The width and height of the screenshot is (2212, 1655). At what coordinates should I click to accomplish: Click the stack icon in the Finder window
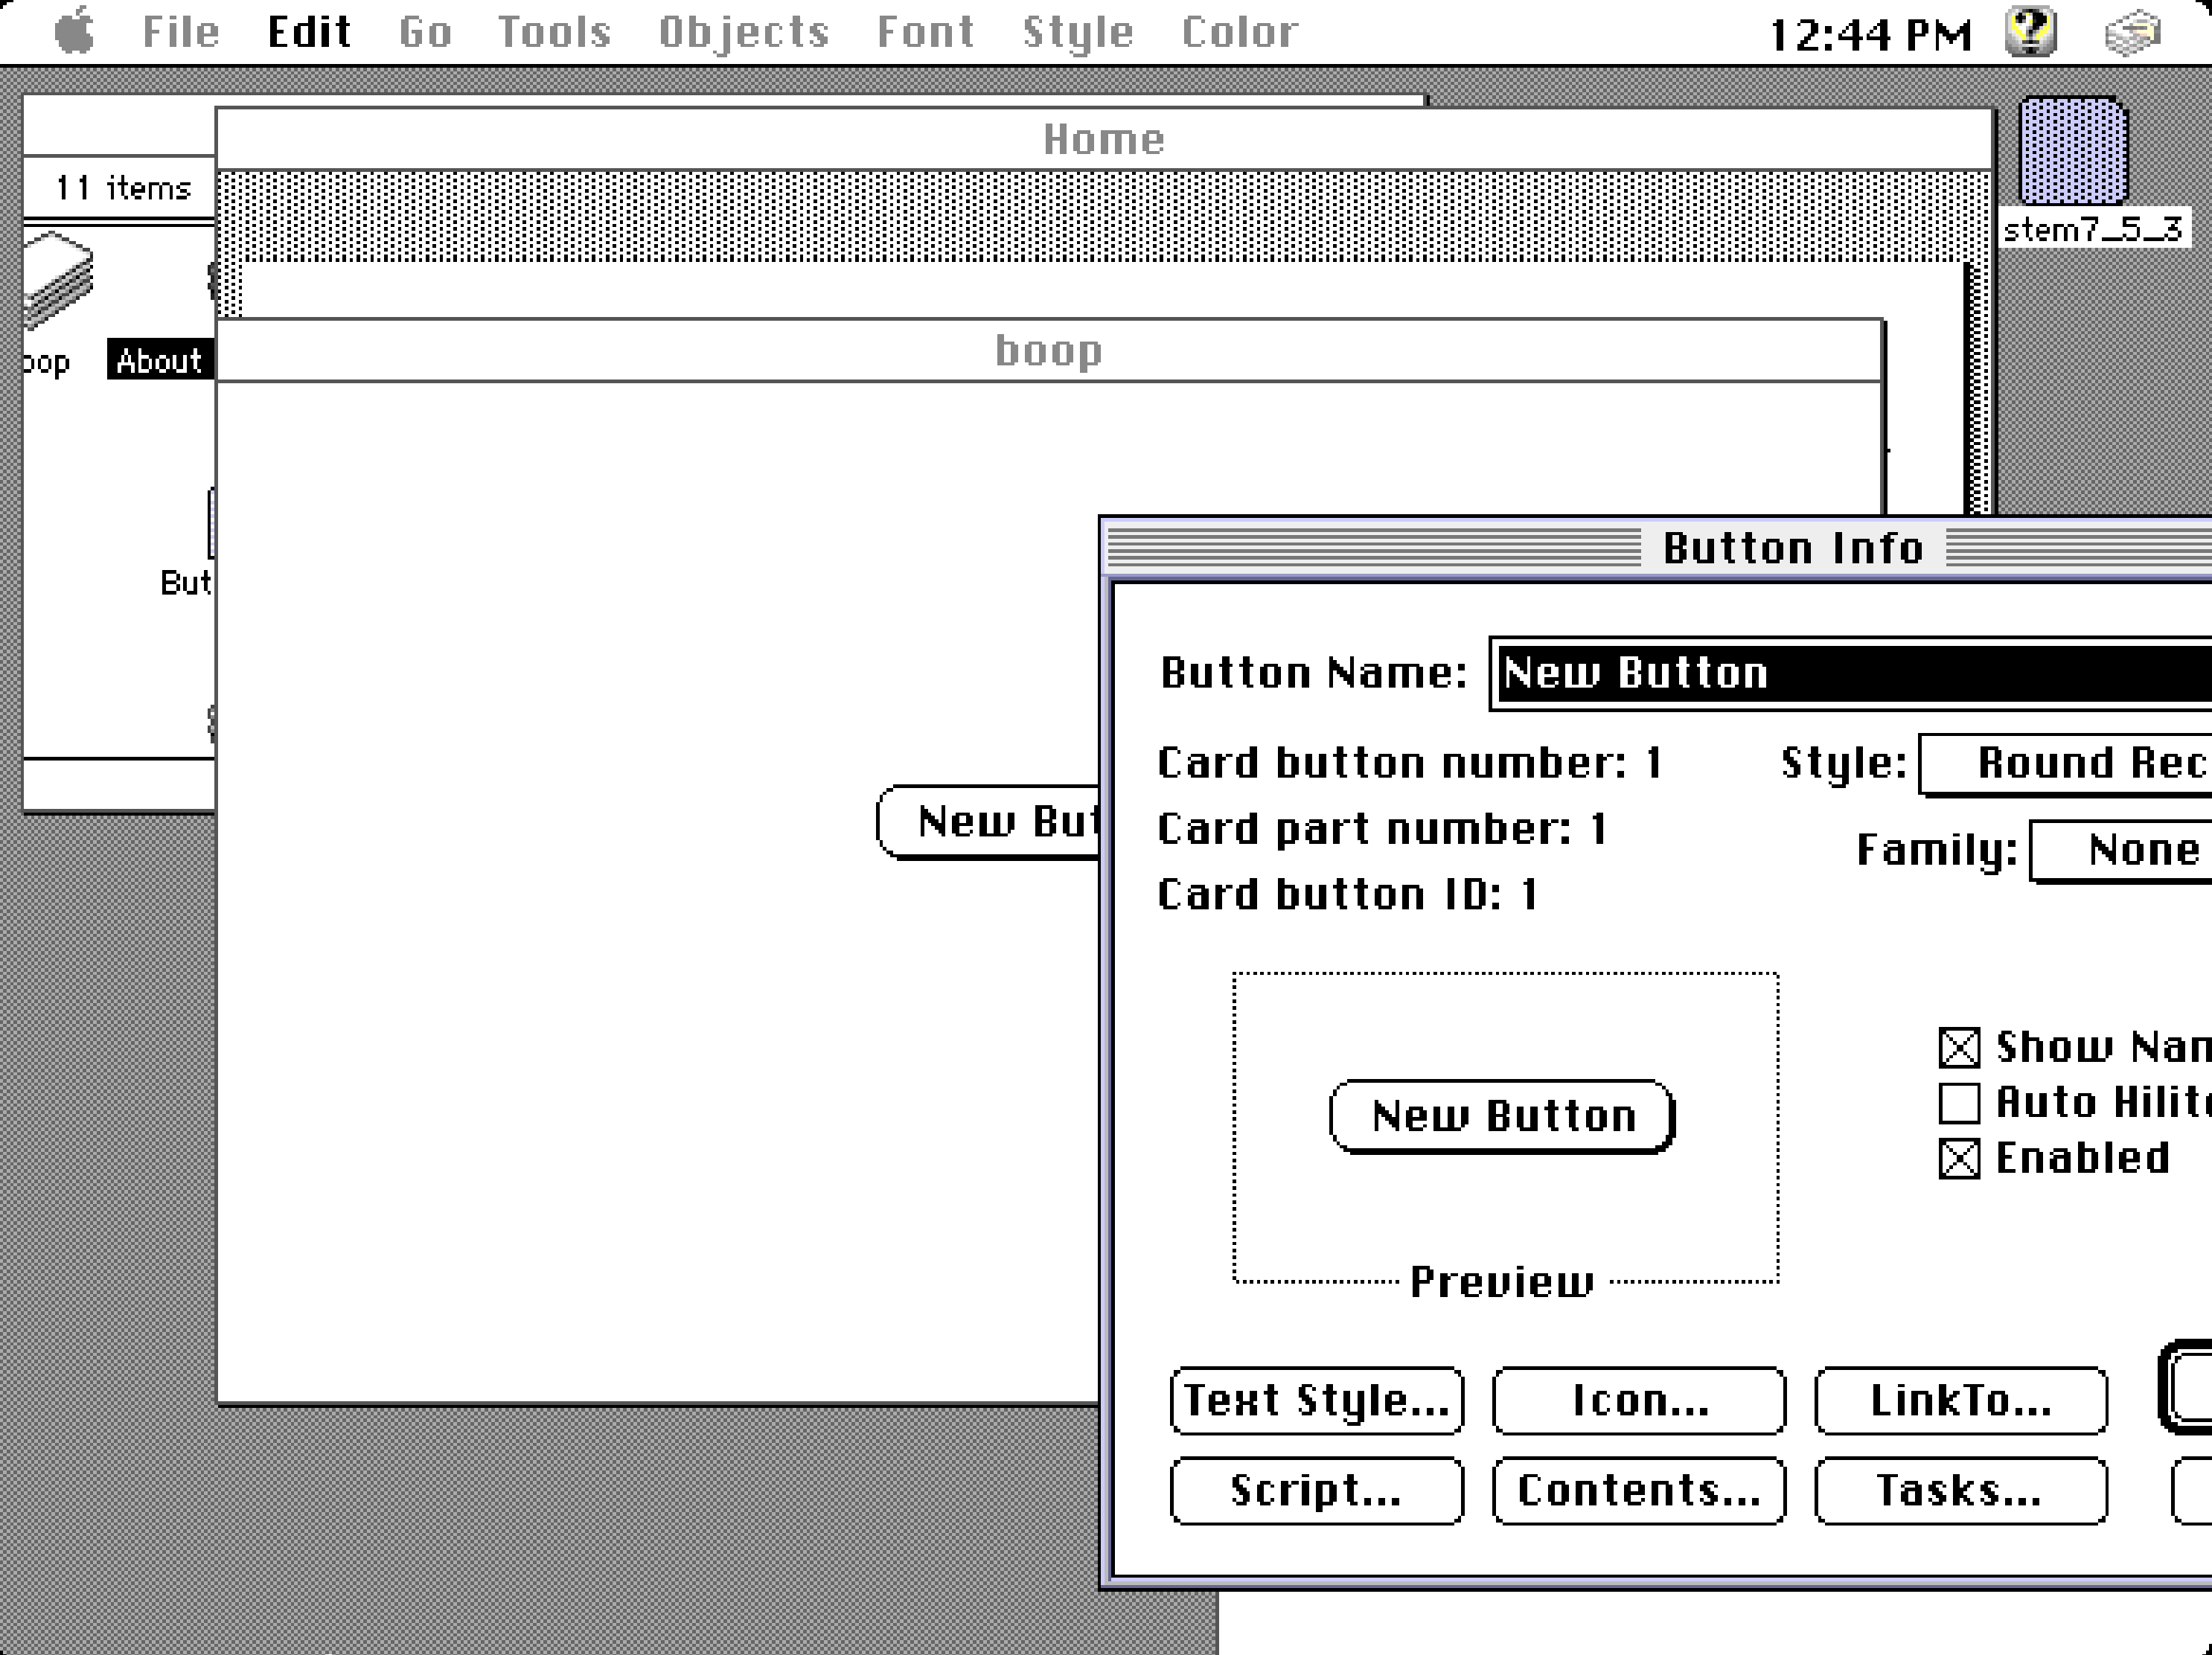(x=58, y=278)
